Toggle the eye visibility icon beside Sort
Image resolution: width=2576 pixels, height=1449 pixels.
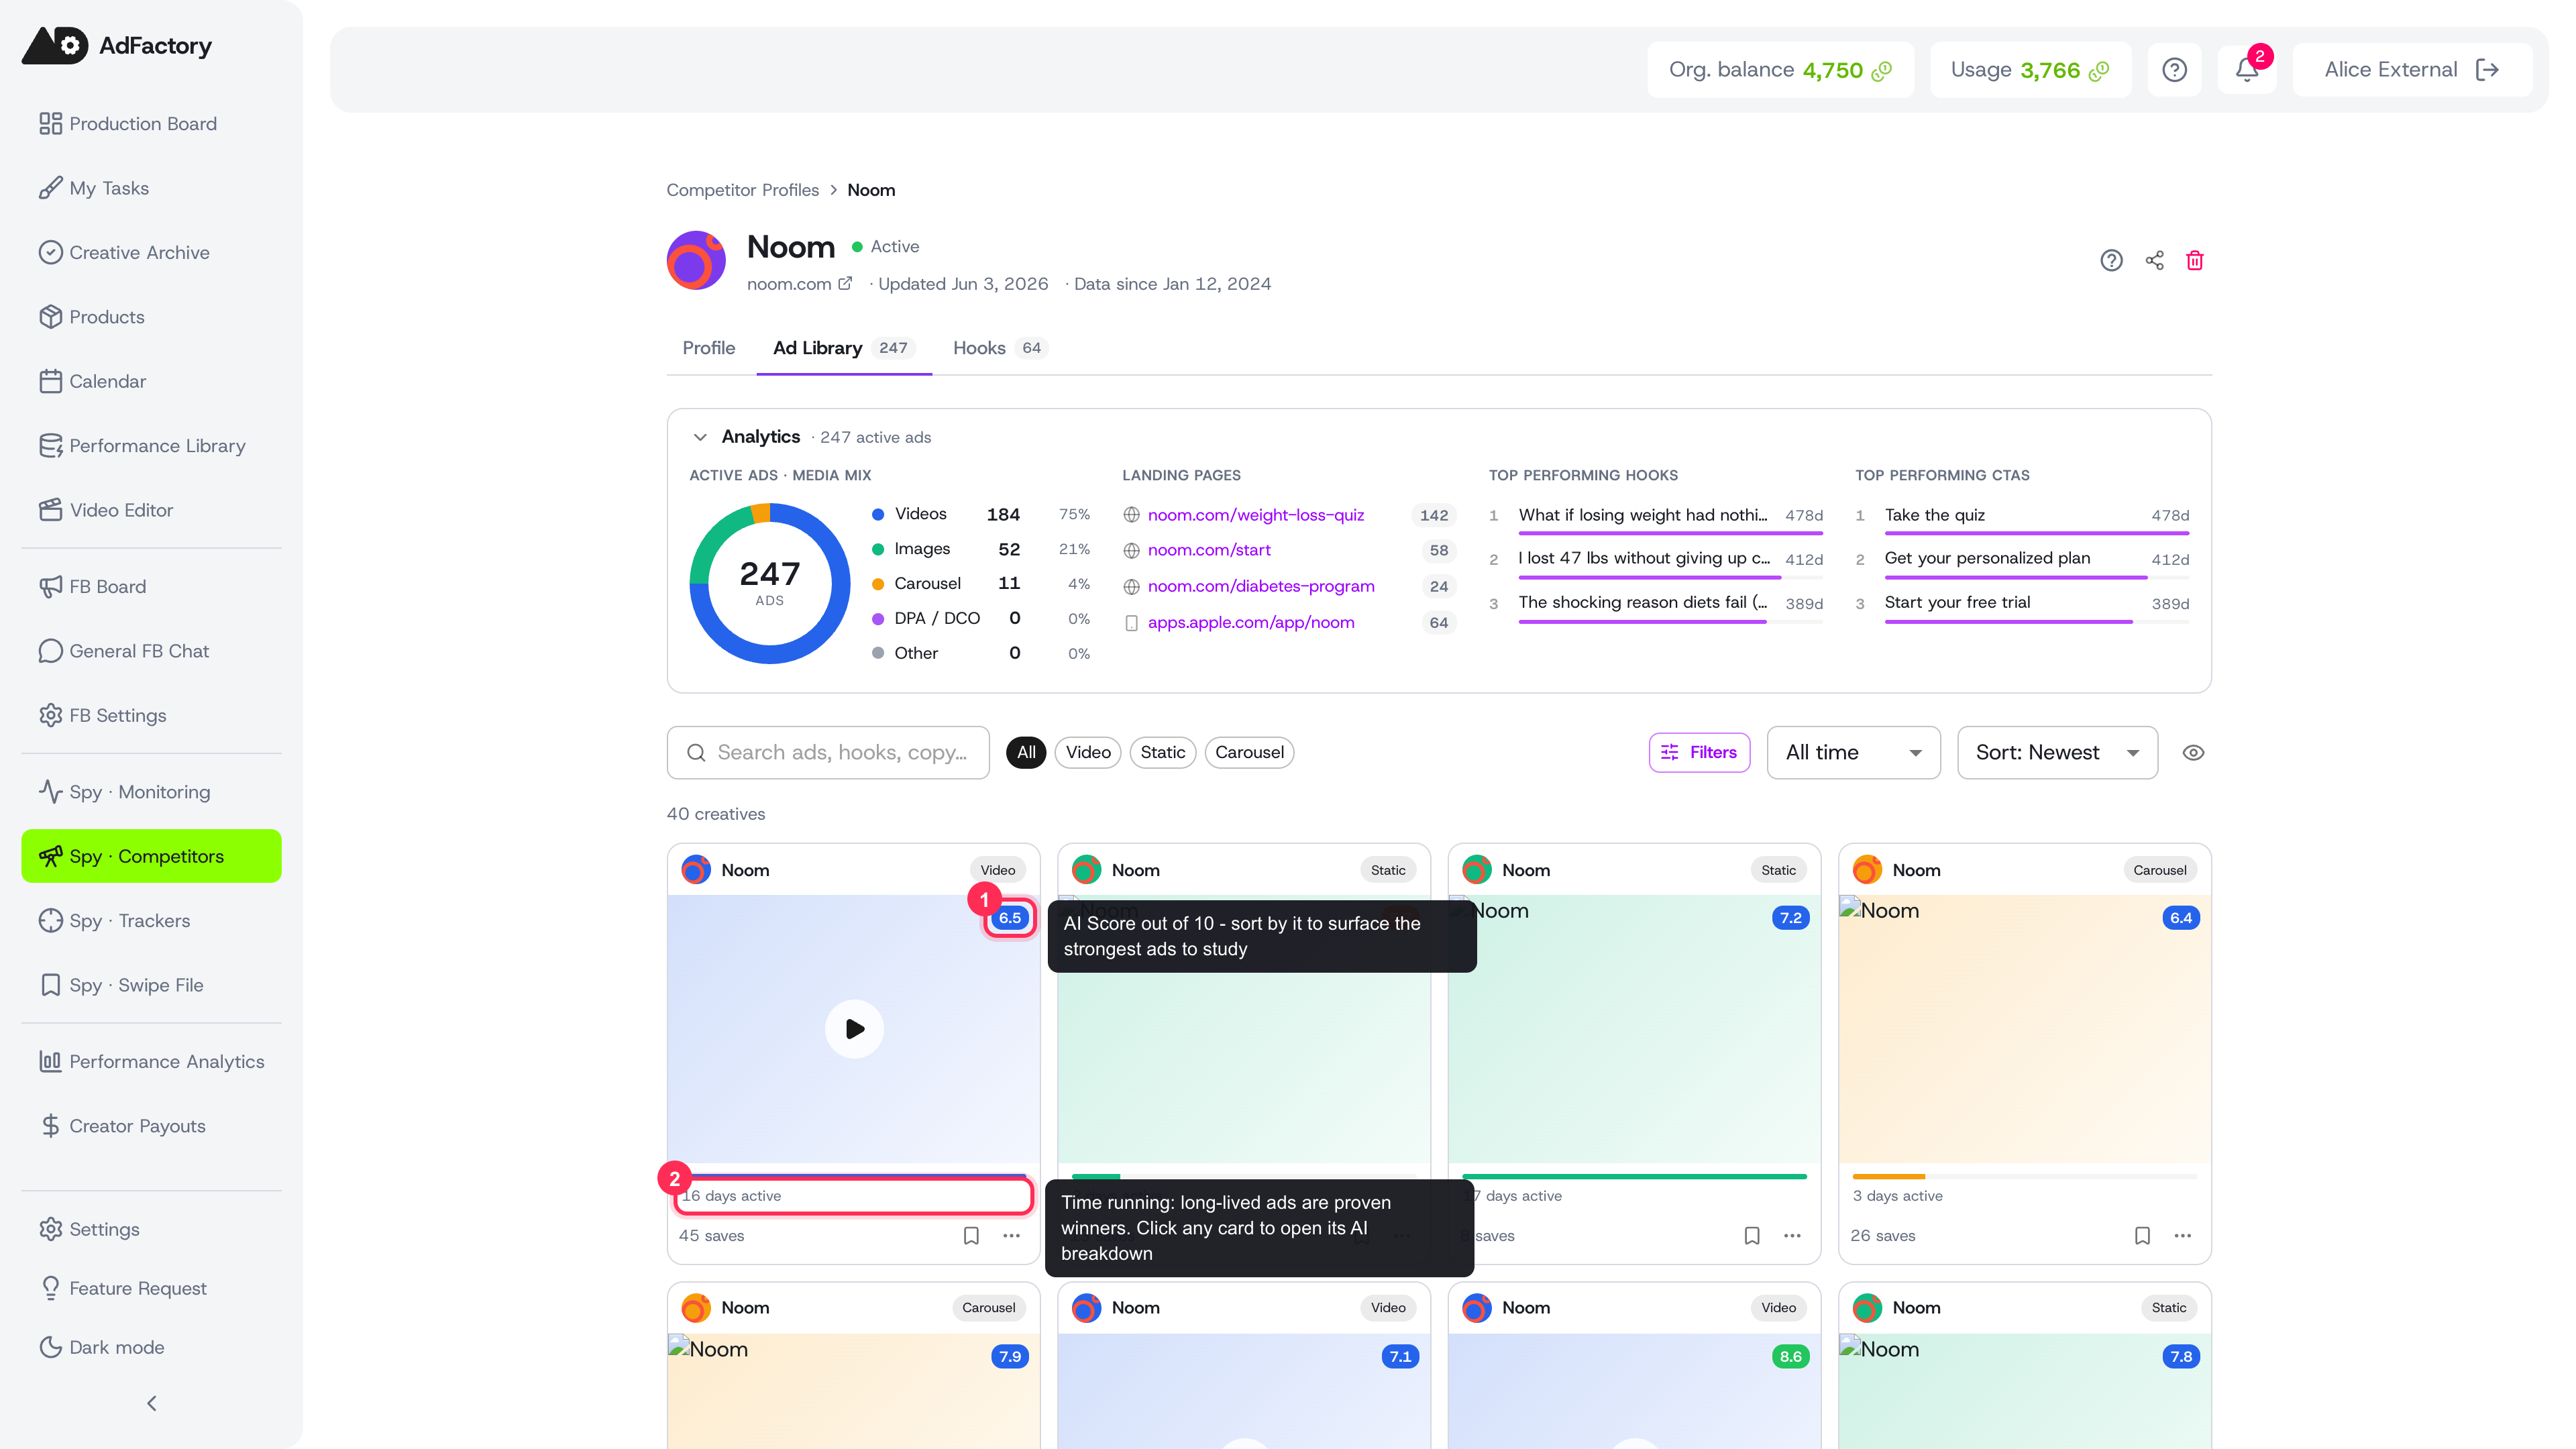(2193, 753)
